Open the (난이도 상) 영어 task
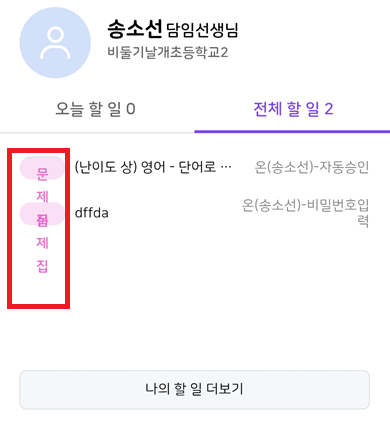The height and width of the screenshot is (421, 390). [153, 167]
